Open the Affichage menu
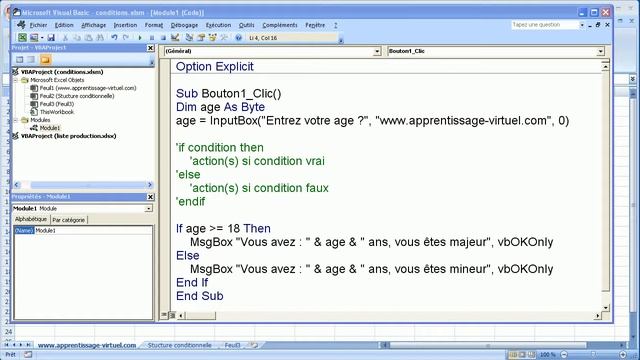Viewport: 640px width, 360px height. click(93, 25)
